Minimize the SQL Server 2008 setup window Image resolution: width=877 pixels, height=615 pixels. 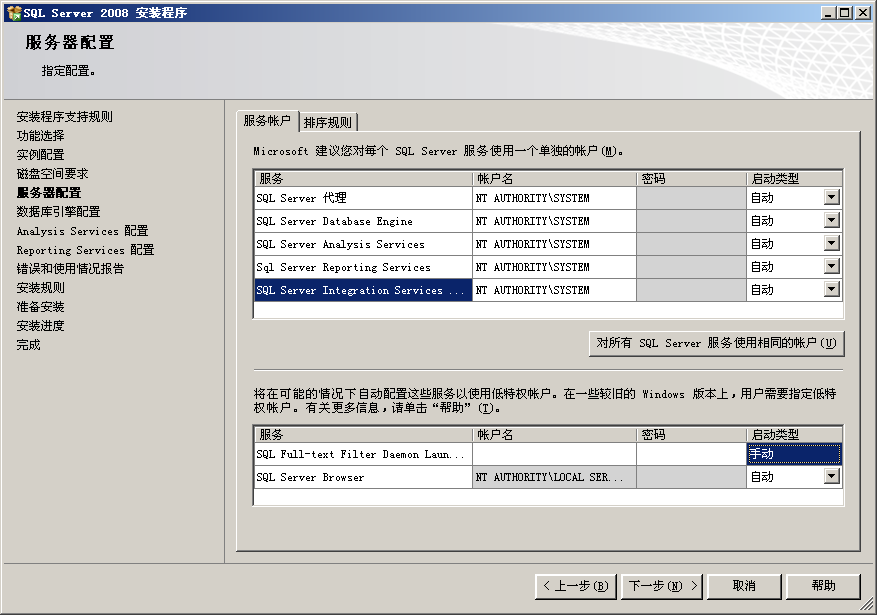coord(829,12)
